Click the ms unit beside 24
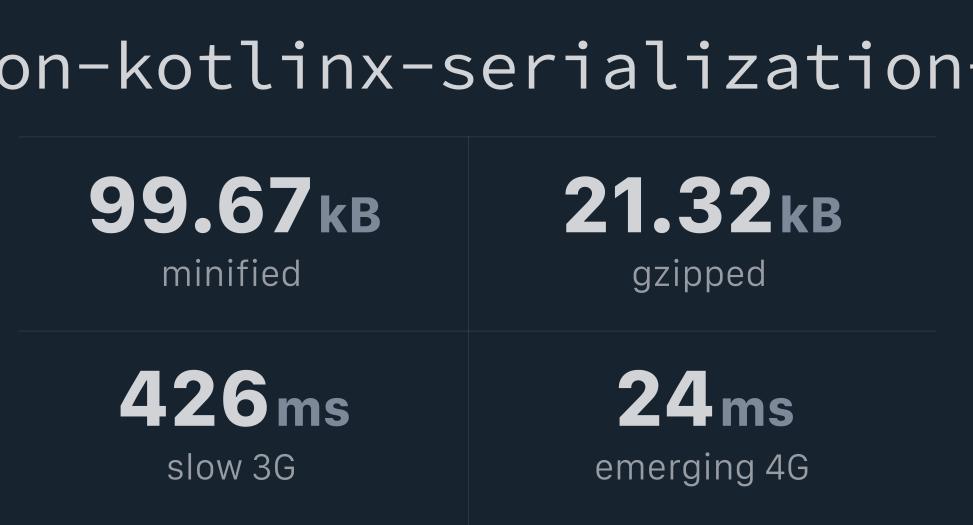 (758, 410)
